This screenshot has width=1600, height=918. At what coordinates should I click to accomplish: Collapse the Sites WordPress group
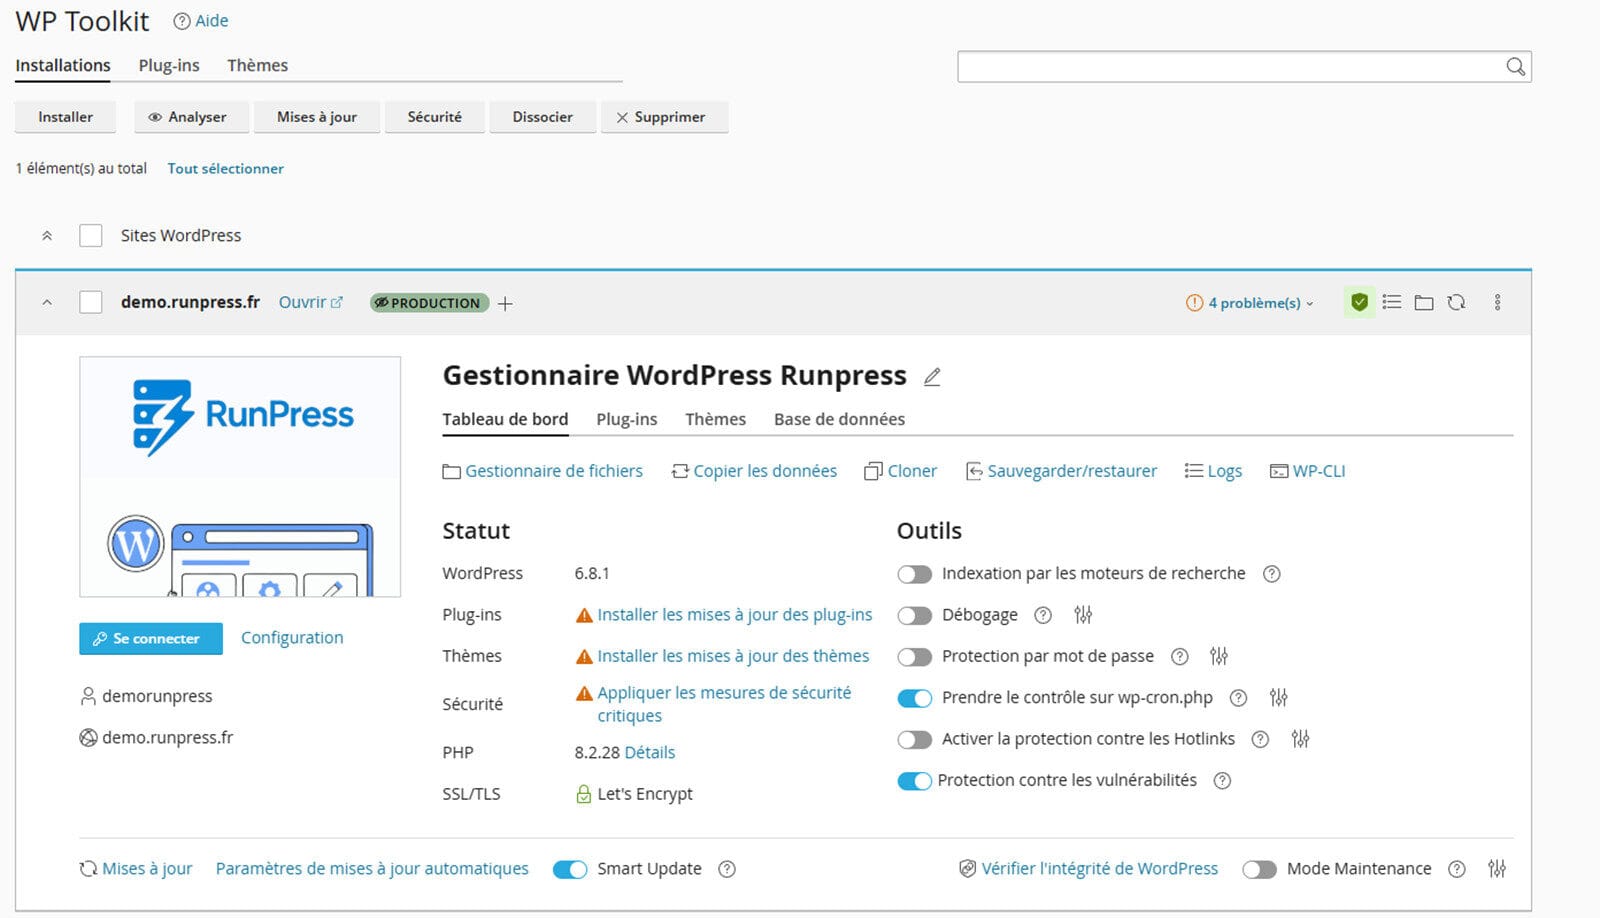tap(47, 236)
